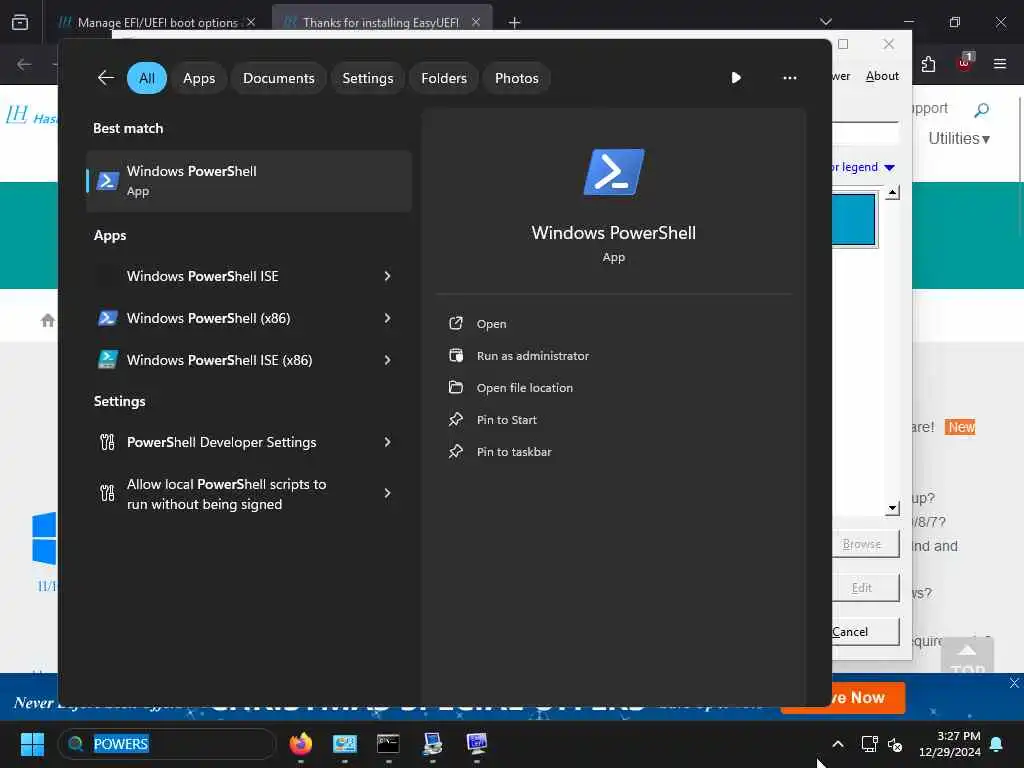The width and height of the screenshot is (1024, 768).
Task: Open the muted volume tray icon
Action: (x=895, y=744)
